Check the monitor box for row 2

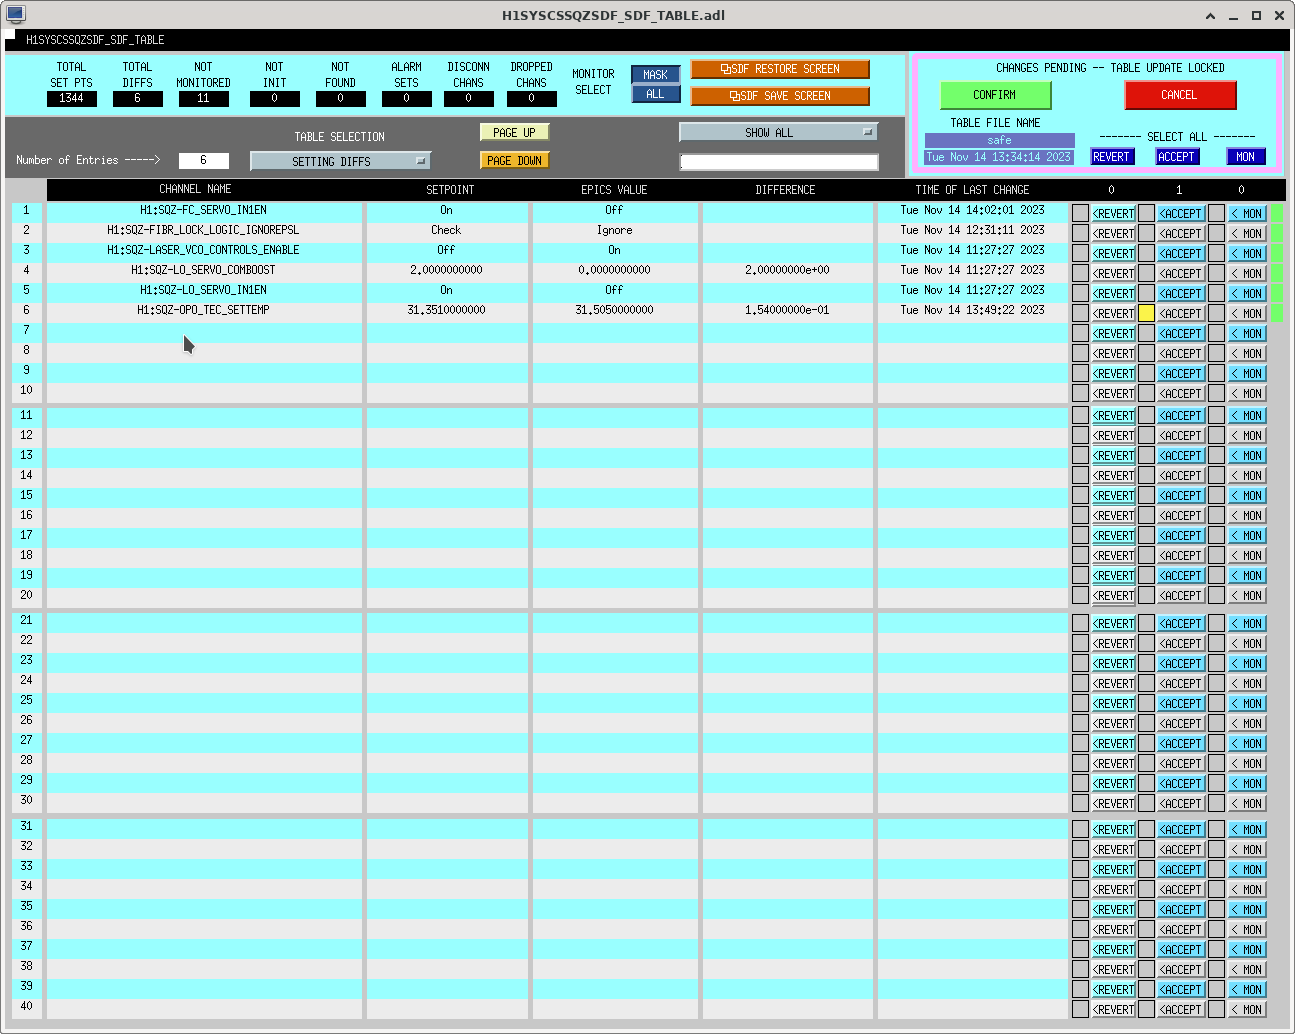(1216, 233)
